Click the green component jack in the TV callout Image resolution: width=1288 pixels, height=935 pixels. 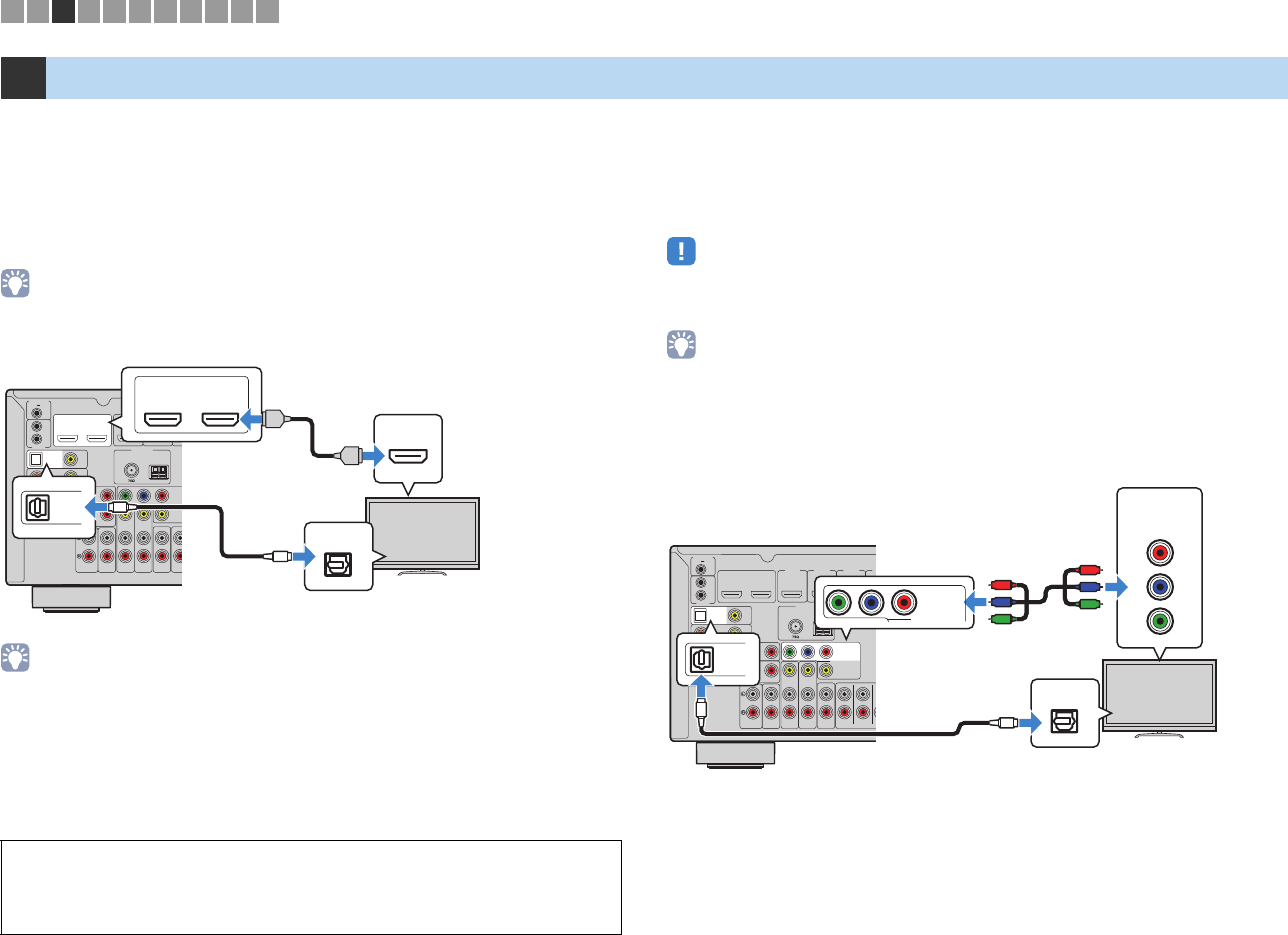coord(1159,620)
